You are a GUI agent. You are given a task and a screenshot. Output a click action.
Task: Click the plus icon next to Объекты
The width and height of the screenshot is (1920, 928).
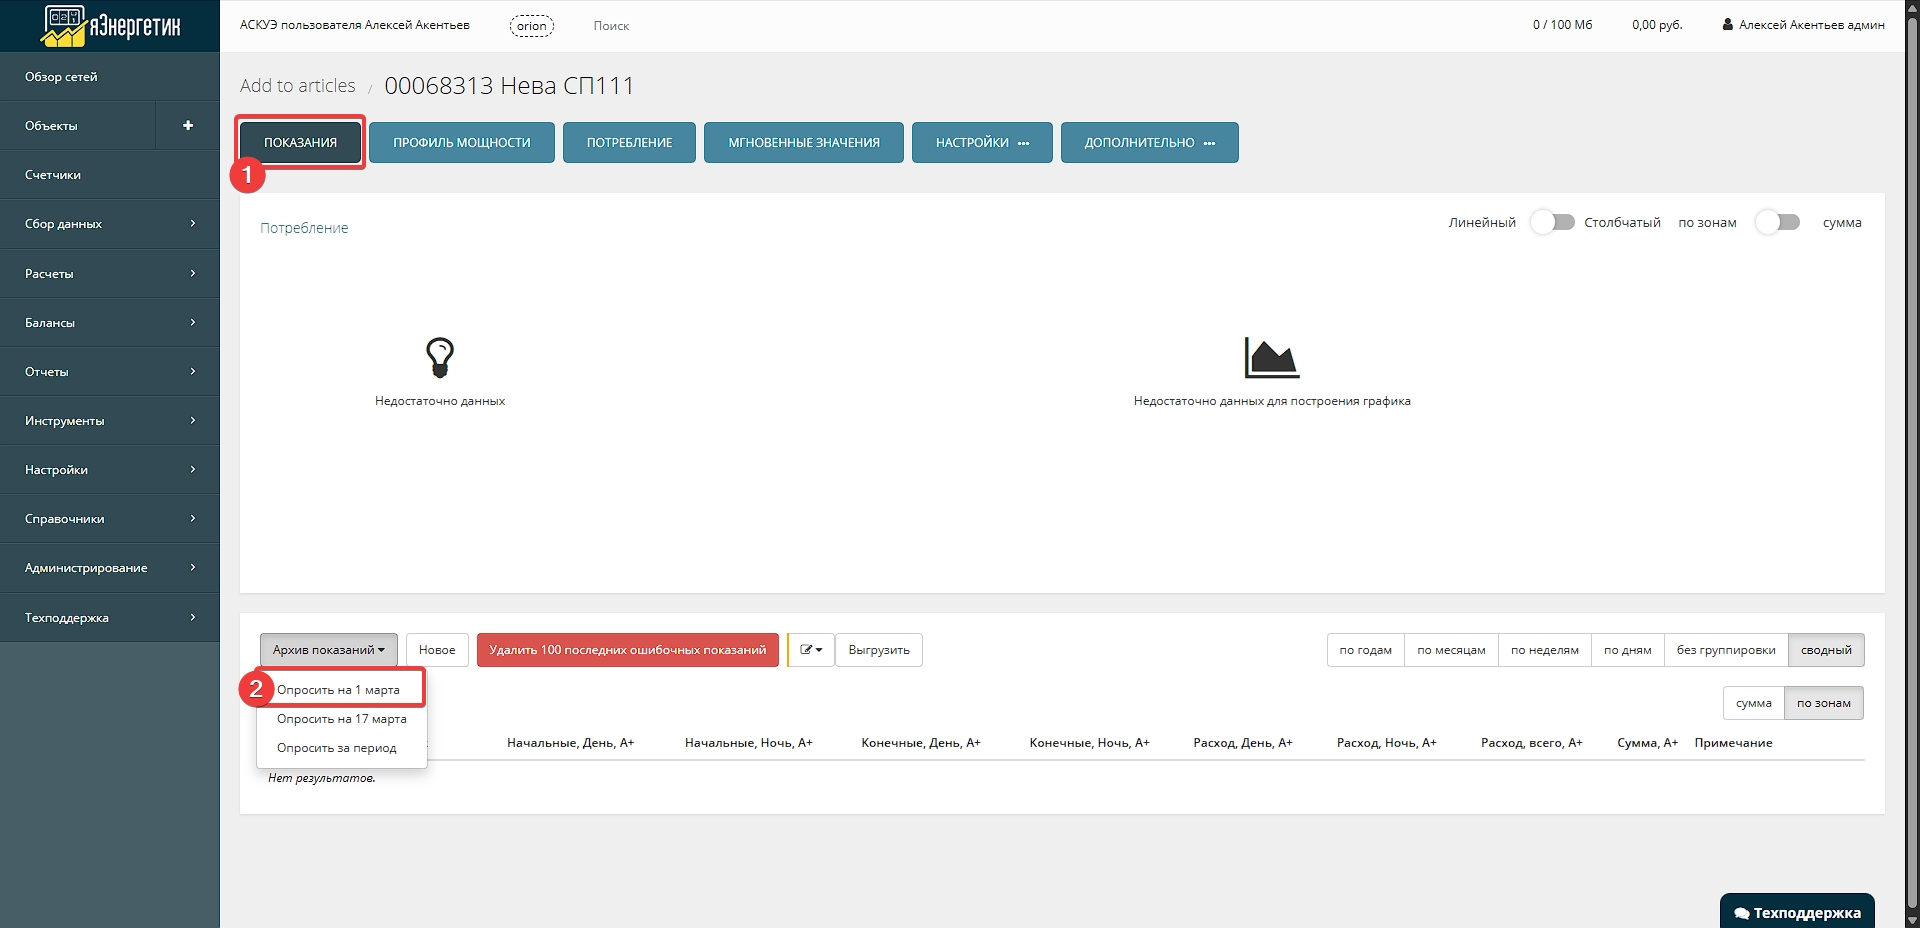pos(188,126)
